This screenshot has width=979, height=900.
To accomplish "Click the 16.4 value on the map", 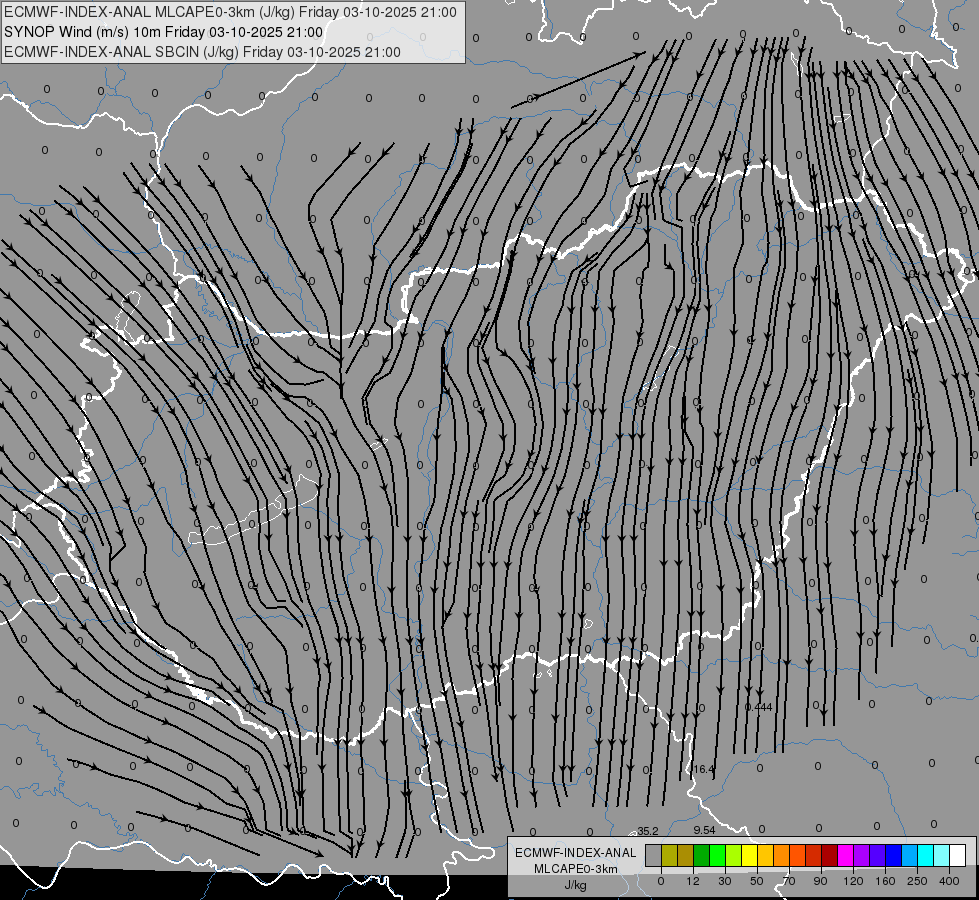I will tap(704, 769).
